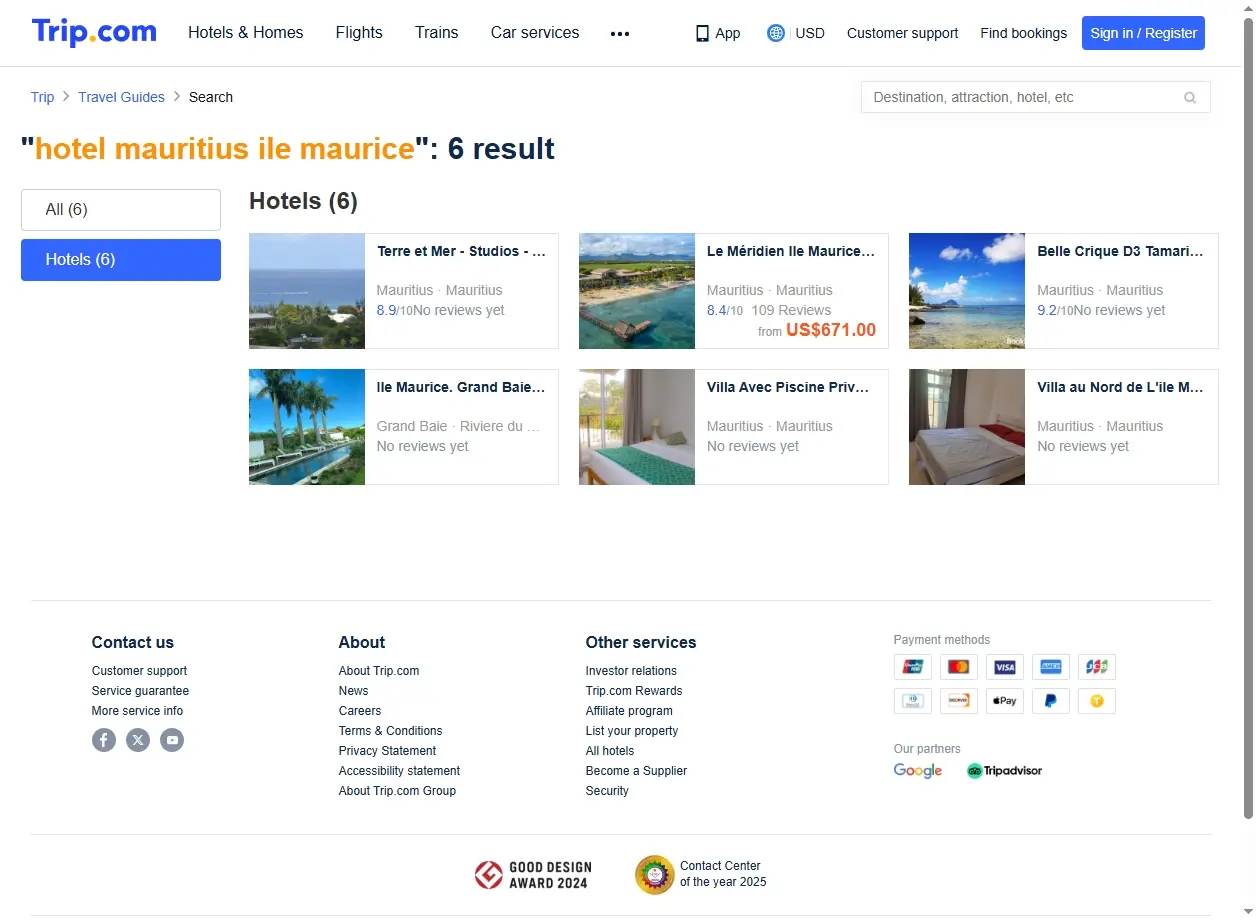Click the yellow T payment icon
Image resolution: width=1256 pixels, height=921 pixels.
1097,701
